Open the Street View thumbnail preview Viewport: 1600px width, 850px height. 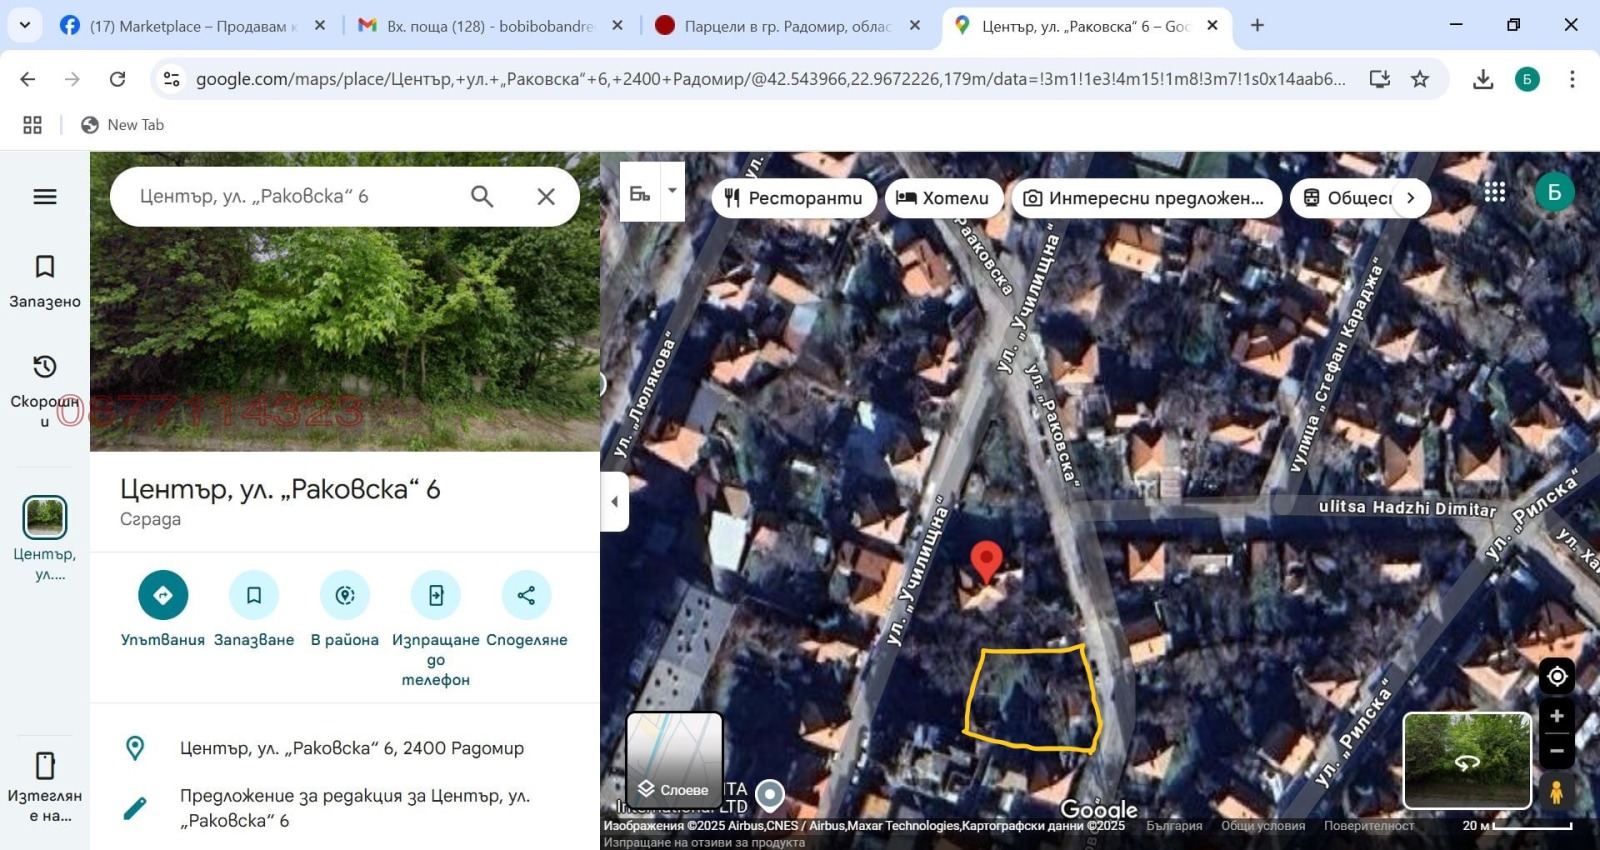1466,760
